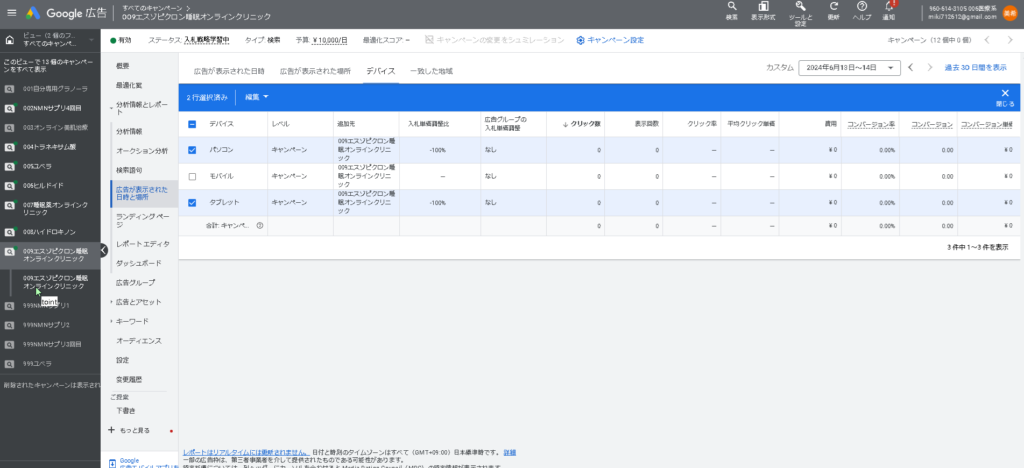Click レポートはリアルタイムには更新されません link
1024x468 pixels.
tap(246, 452)
